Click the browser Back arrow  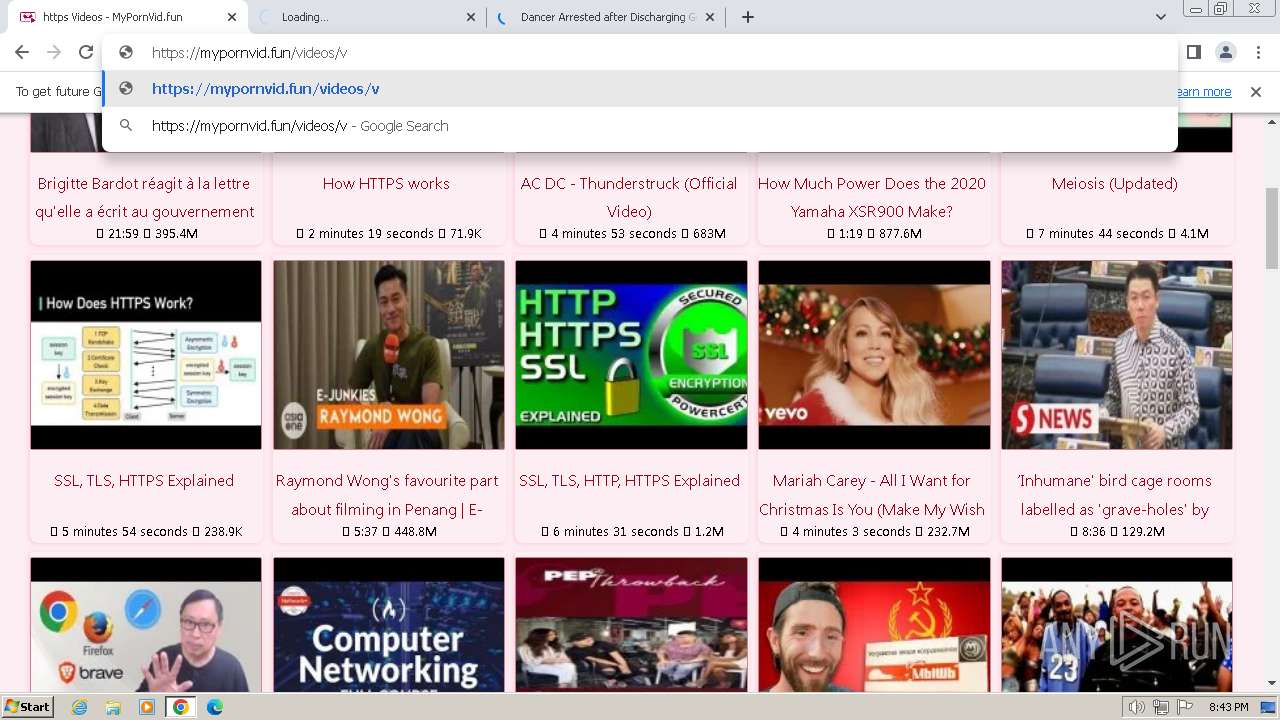(x=22, y=52)
